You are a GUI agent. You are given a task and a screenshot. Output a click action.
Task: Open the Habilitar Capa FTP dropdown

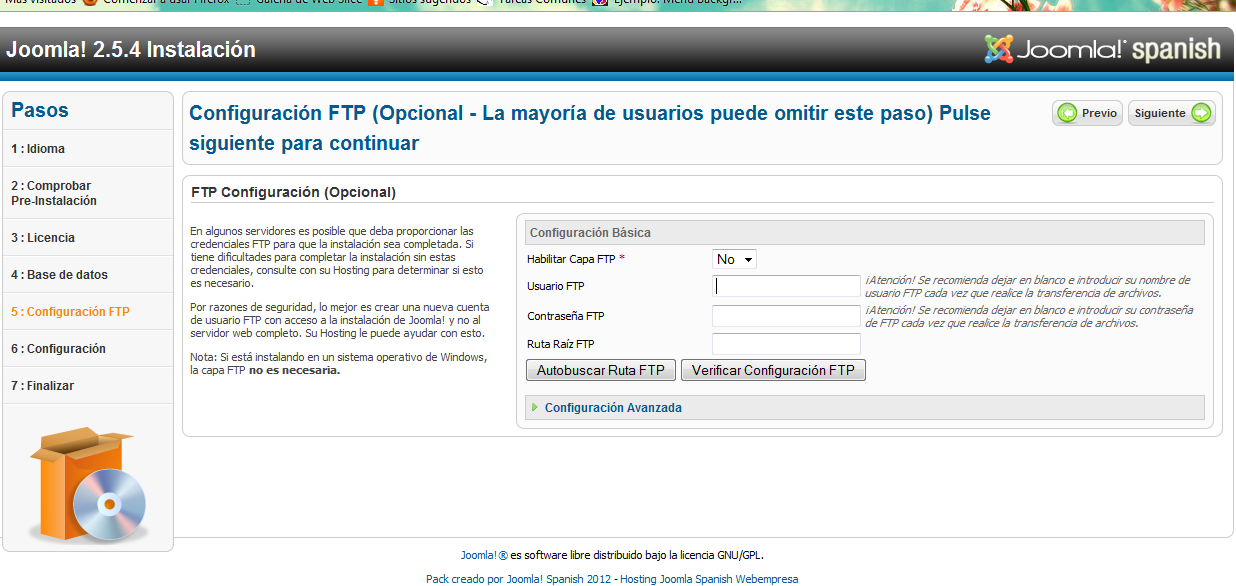734,259
